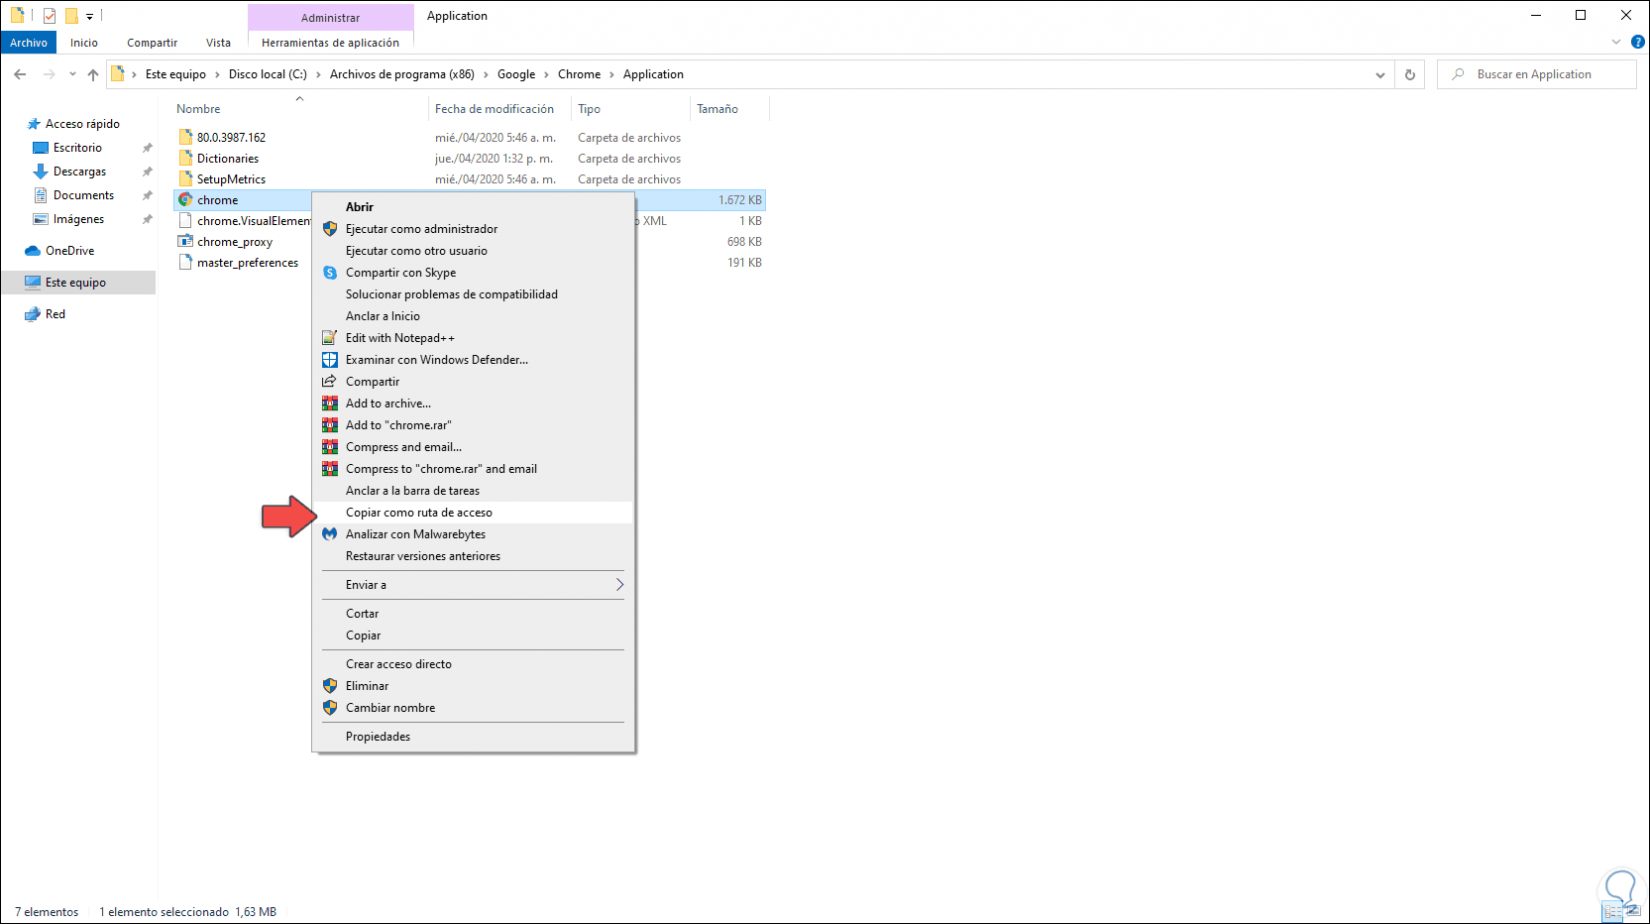Expand the chevron after Disco local (C:)
Image resolution: width=1650 pixels, height=924 pixels.
coord(319,75)
